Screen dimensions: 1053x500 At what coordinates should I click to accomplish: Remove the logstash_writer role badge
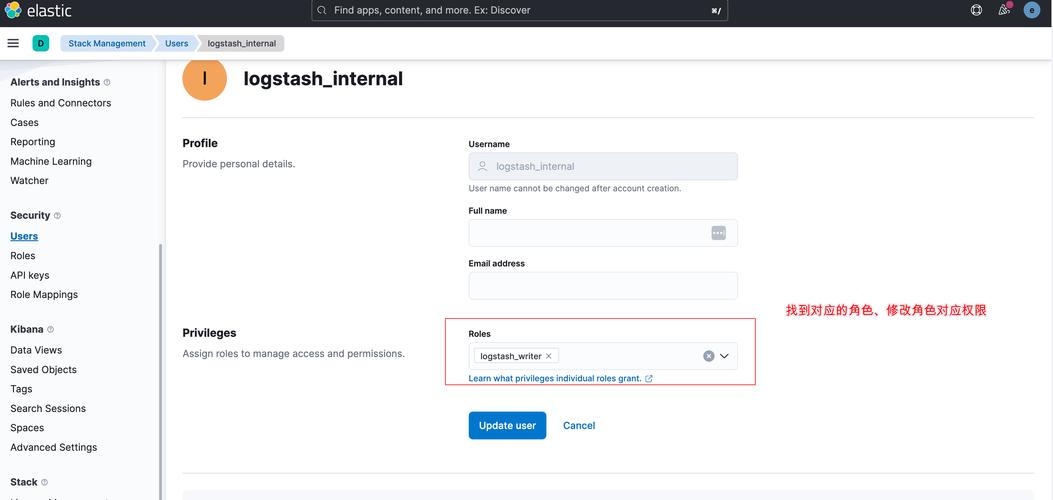pos(548,356)
